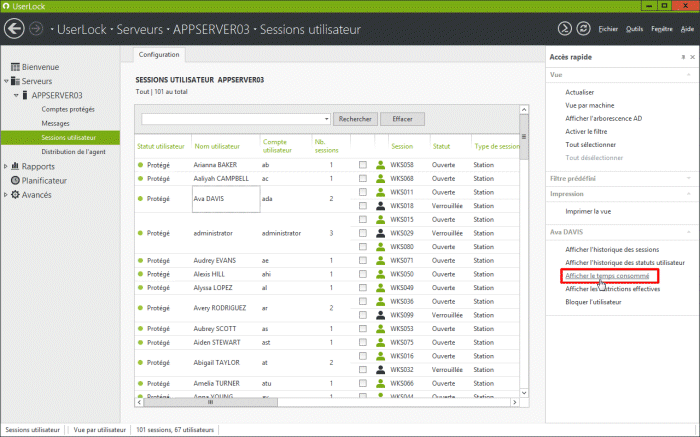The width and height of the screenshot is (700, 437).
Task: Go back with the round back arrow
Action: tap(14, 29)
